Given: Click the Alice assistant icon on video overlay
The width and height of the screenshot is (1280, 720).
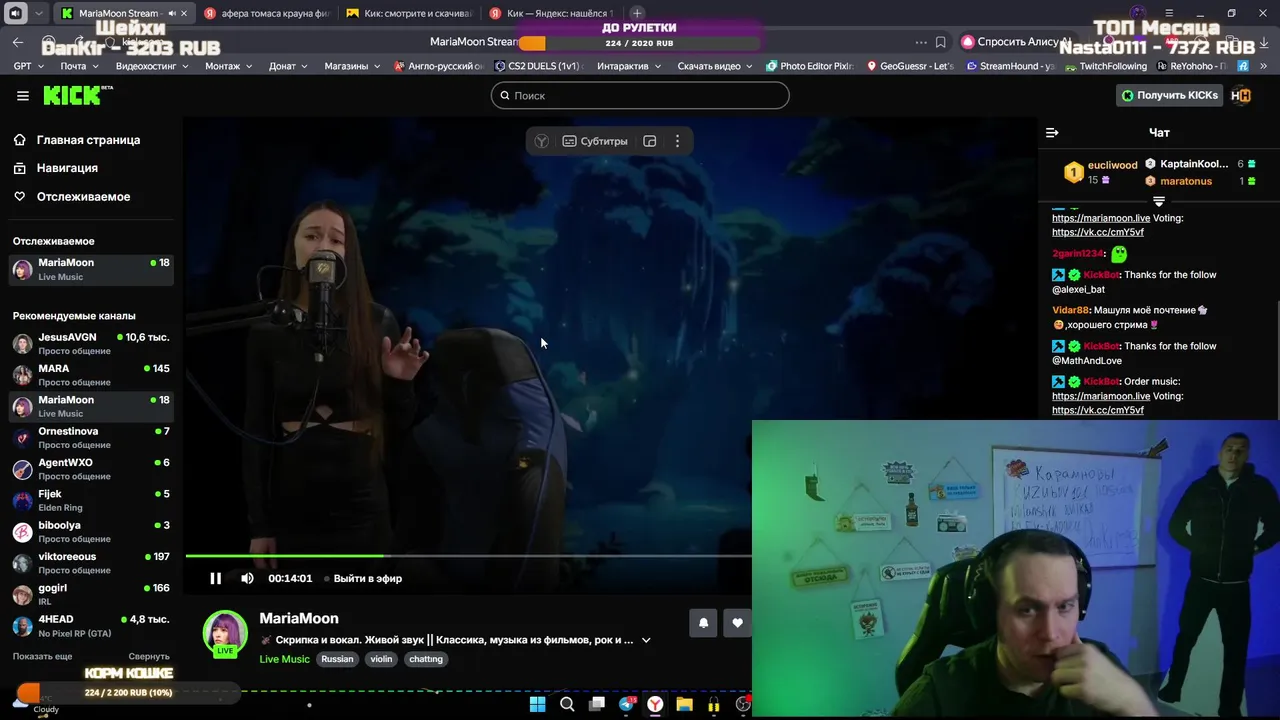Looking at the screenshot, I should coord(541,141).
